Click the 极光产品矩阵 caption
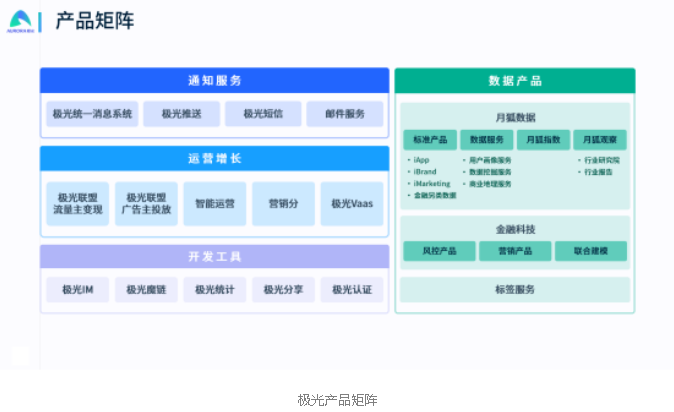 point(337,400)
